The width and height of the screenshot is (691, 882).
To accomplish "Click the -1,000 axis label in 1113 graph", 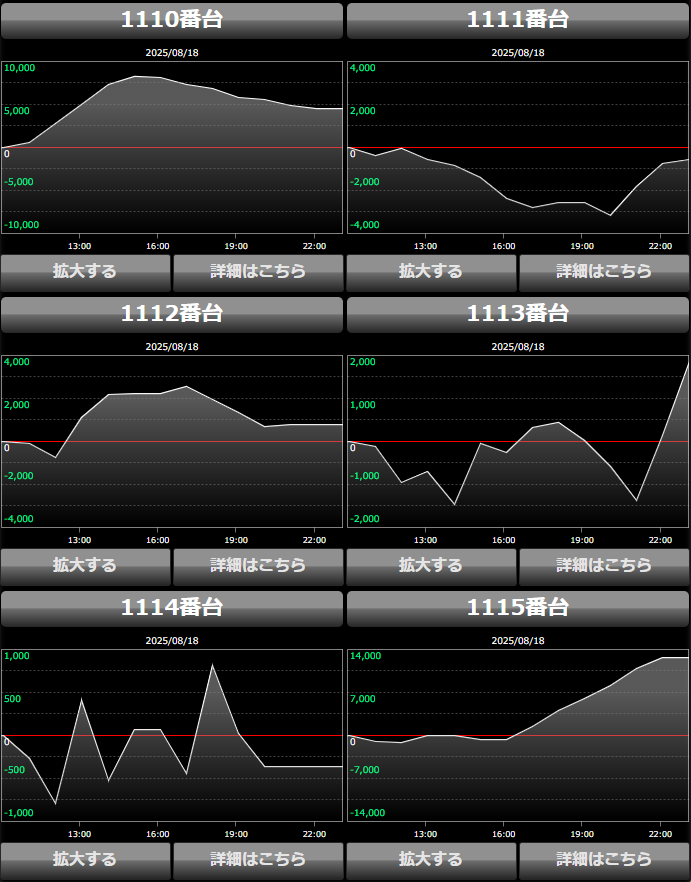I will tap(365, 476).
